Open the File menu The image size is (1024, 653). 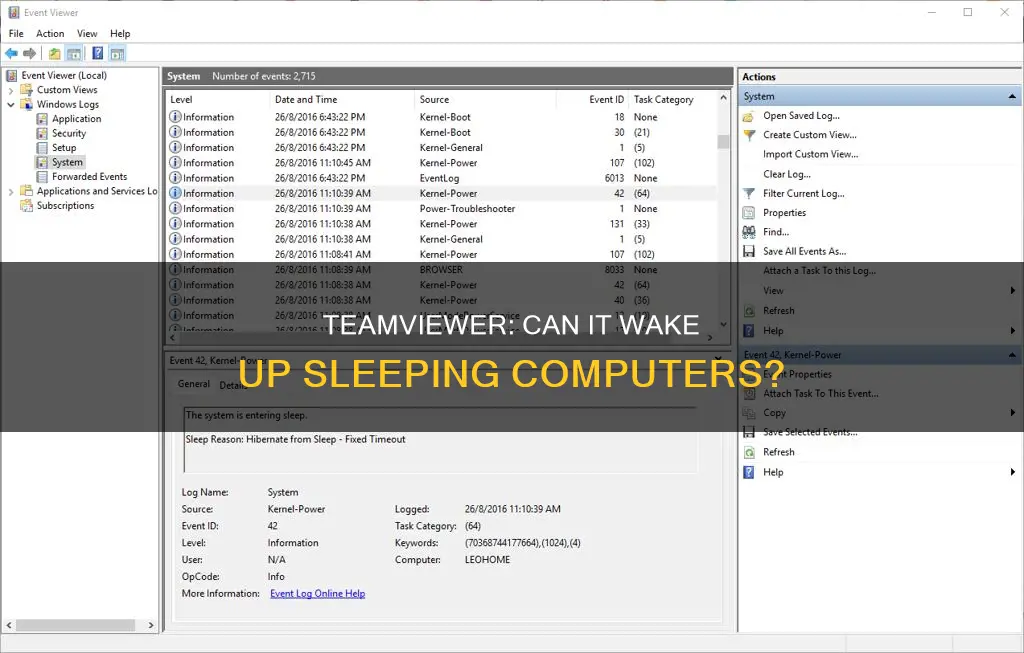[x=16, y=33]
